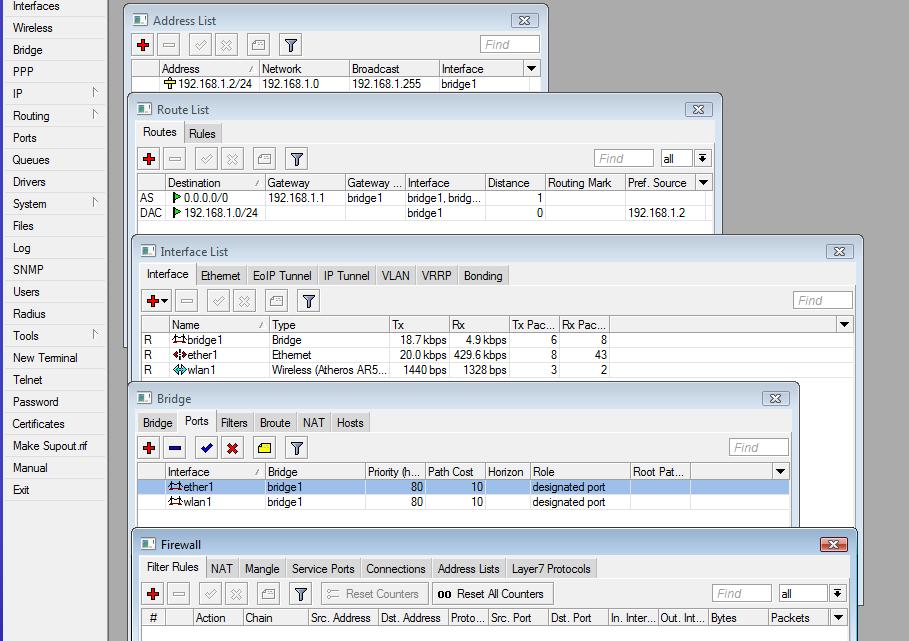
Task: Open add-interface dropdown in Interface List
Action: point(165,301)
